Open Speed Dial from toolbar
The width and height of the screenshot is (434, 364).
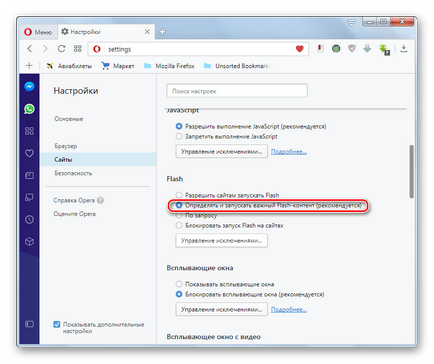click(78, 49)
